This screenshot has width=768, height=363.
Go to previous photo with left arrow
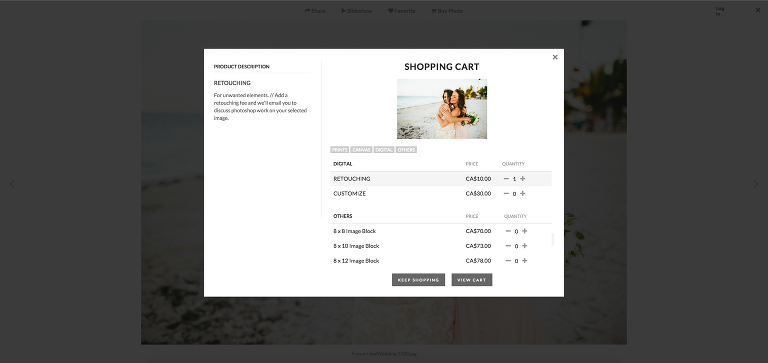(12, 184)
